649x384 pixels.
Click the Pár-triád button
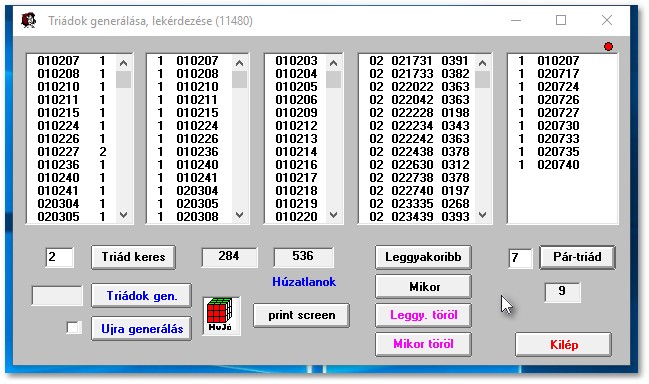577,257
